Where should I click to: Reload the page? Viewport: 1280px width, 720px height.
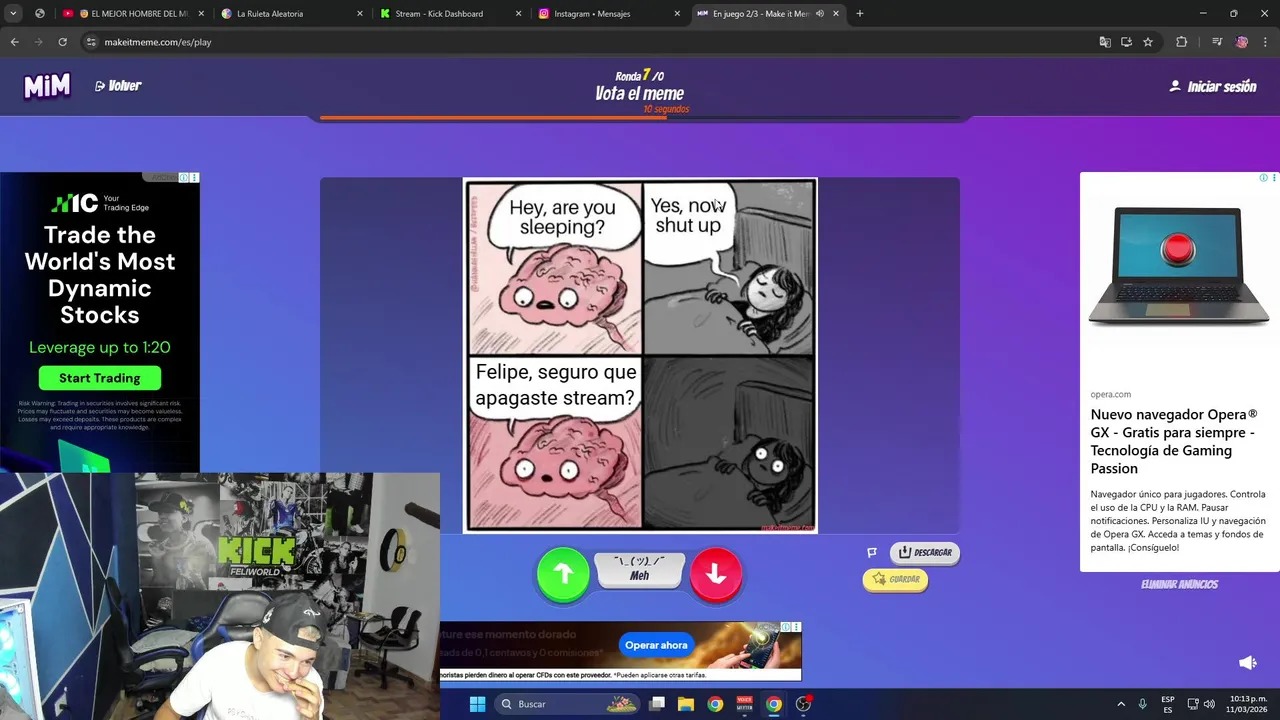tap(62, 42)
